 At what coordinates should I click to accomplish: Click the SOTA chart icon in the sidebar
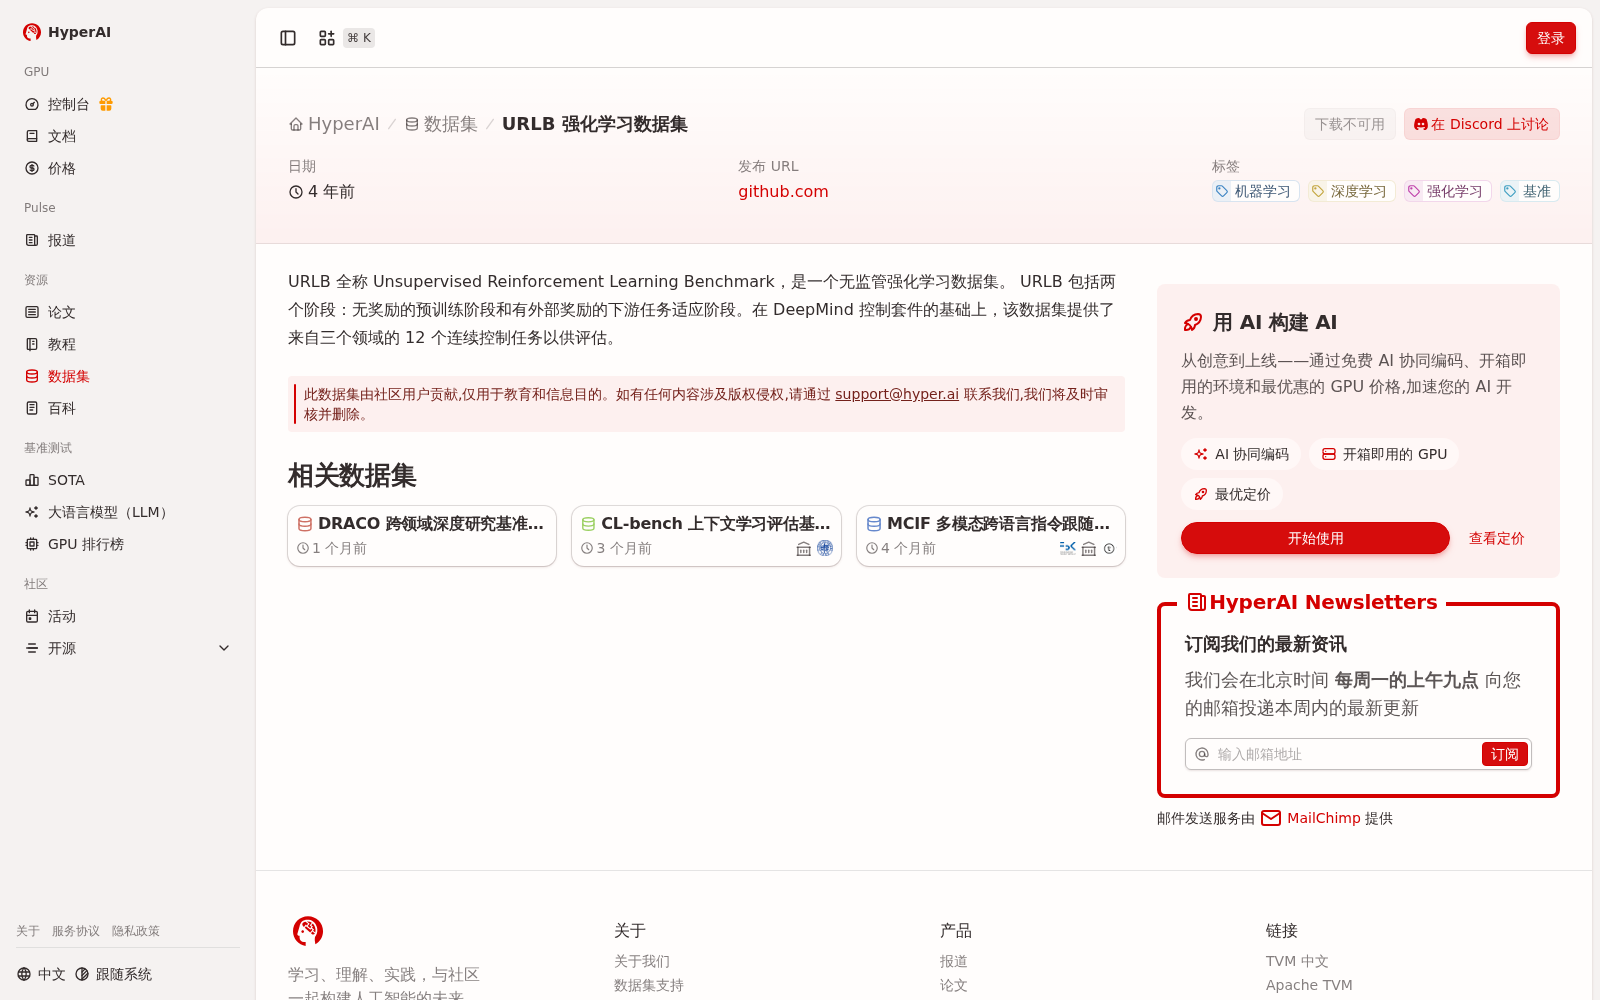(x=32, y=480)
